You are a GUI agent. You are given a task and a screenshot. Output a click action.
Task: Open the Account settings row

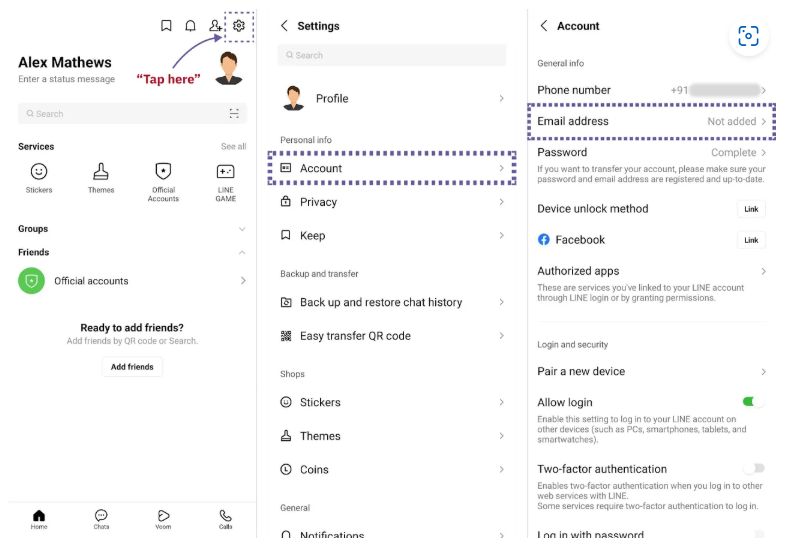click(x=392, y=168)
